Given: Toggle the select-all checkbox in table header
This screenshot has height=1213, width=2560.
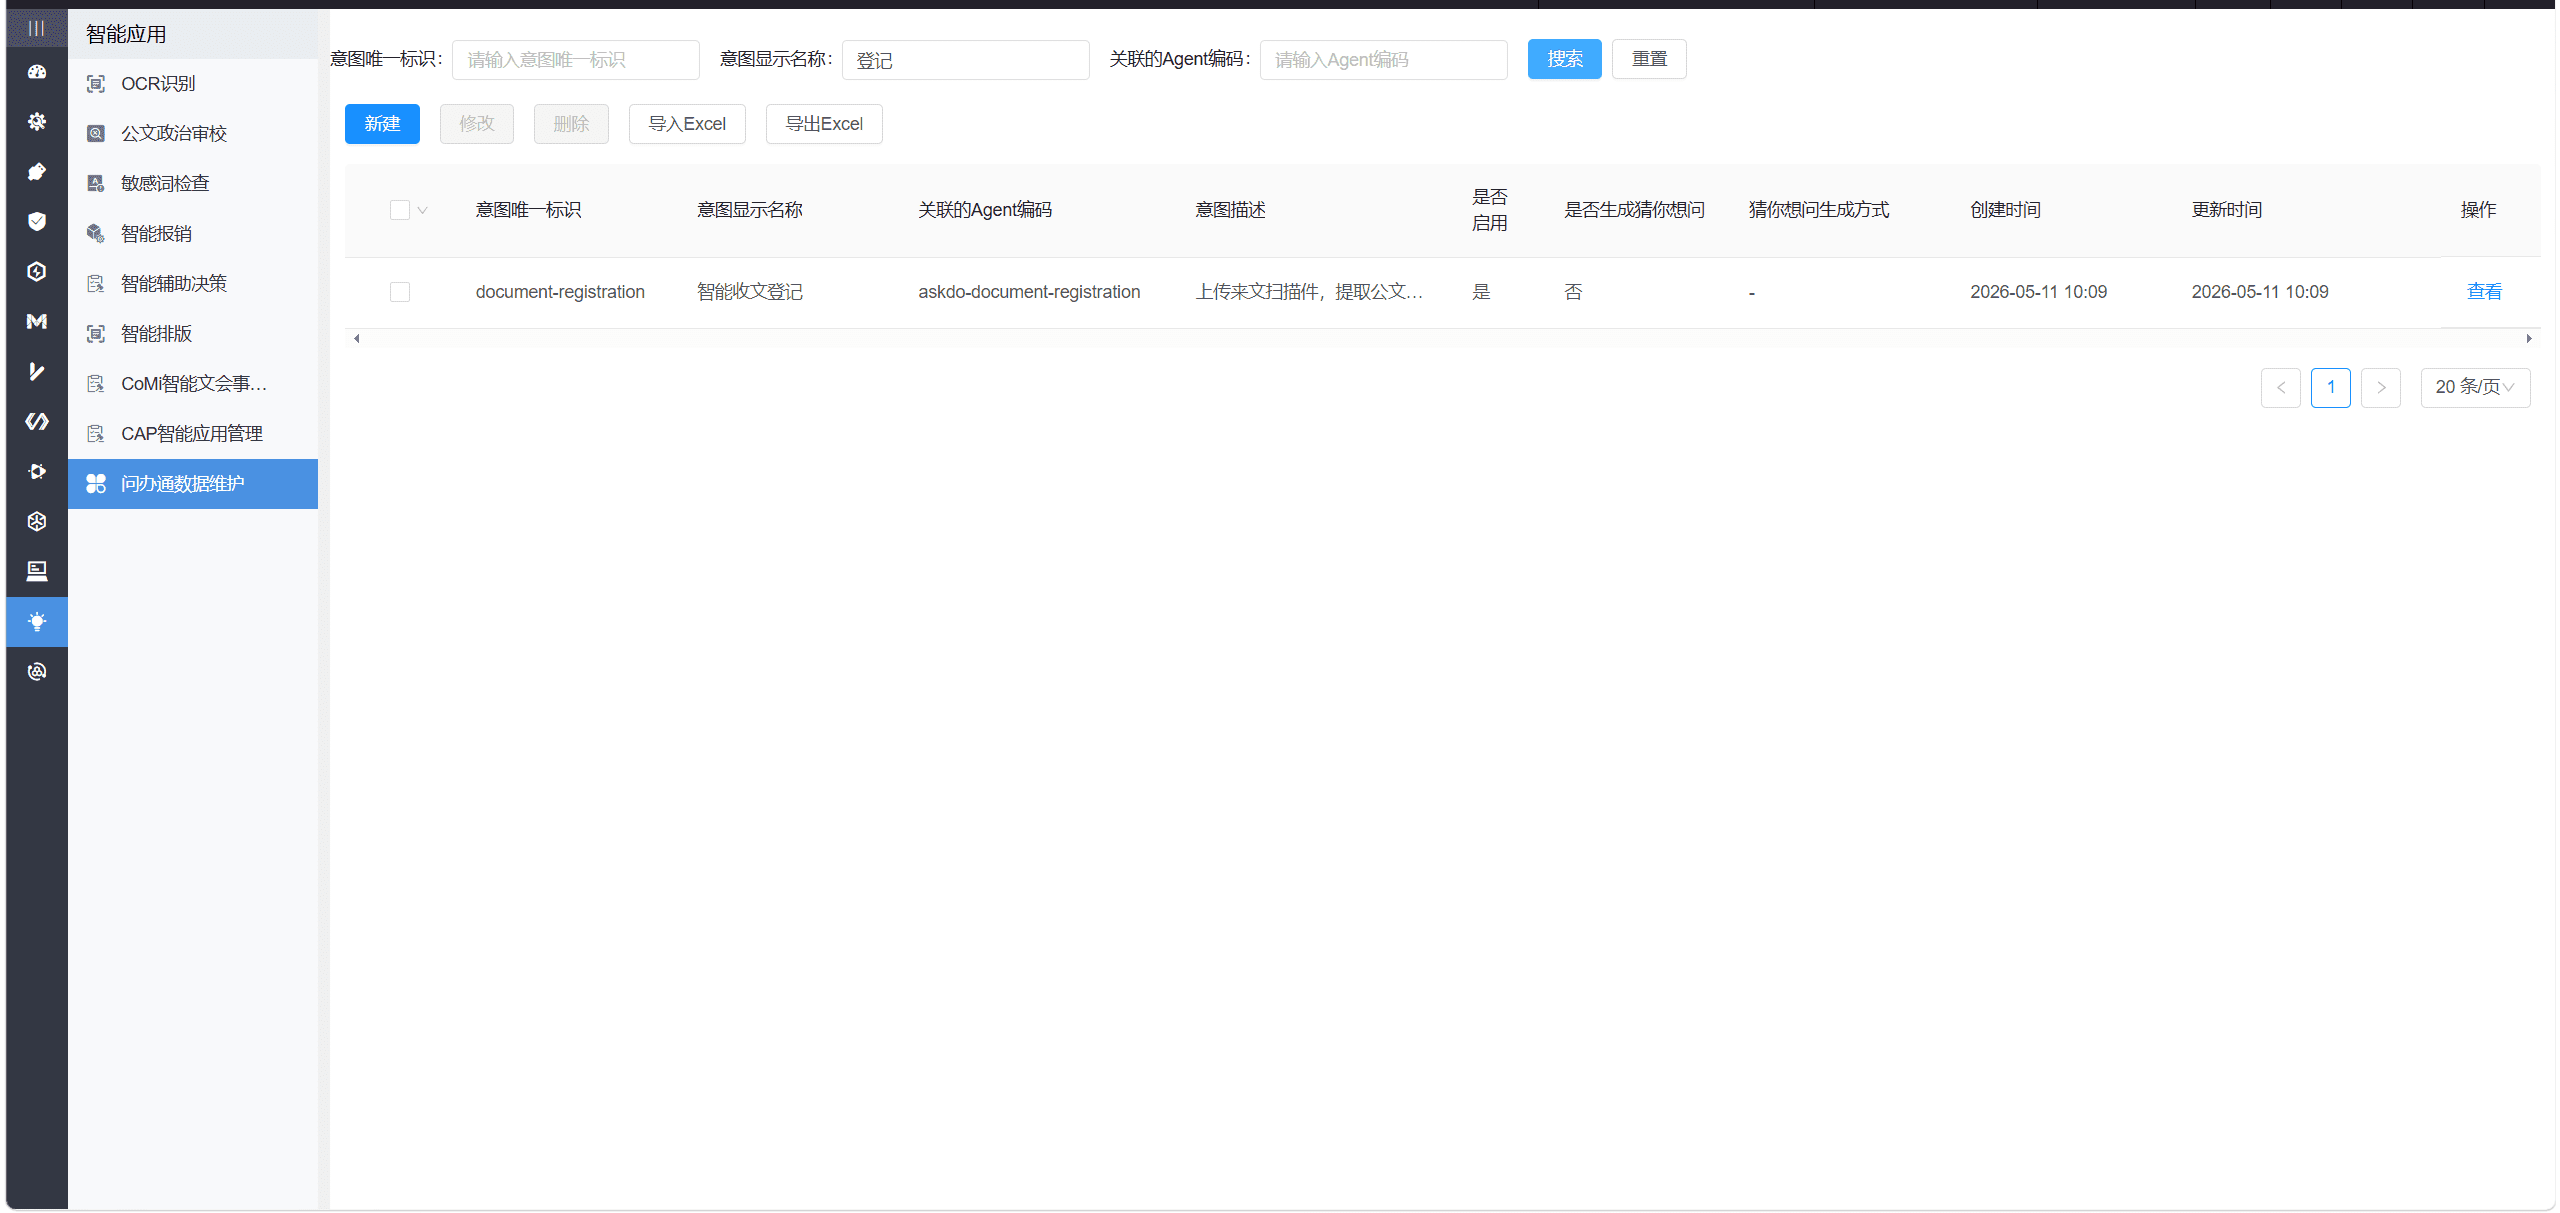Looking at the screenshot, I should (400, 210).
